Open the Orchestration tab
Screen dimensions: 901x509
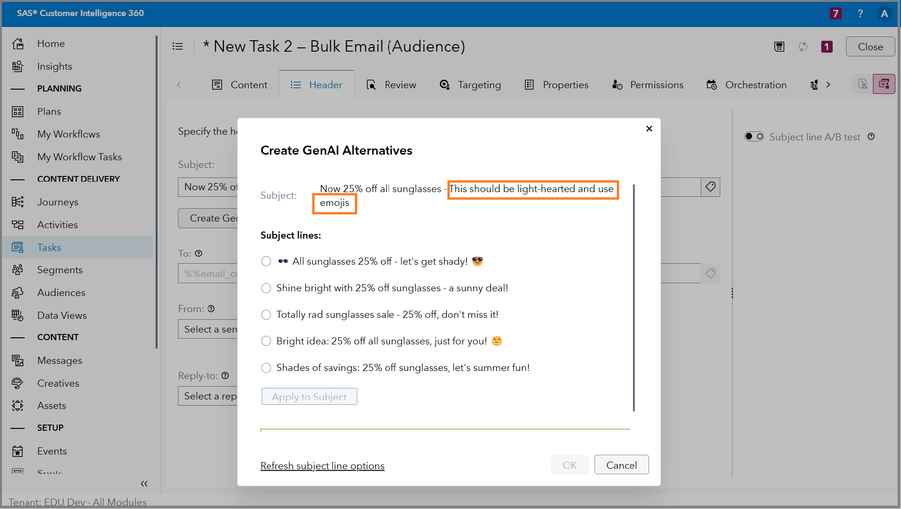point(746,85)
